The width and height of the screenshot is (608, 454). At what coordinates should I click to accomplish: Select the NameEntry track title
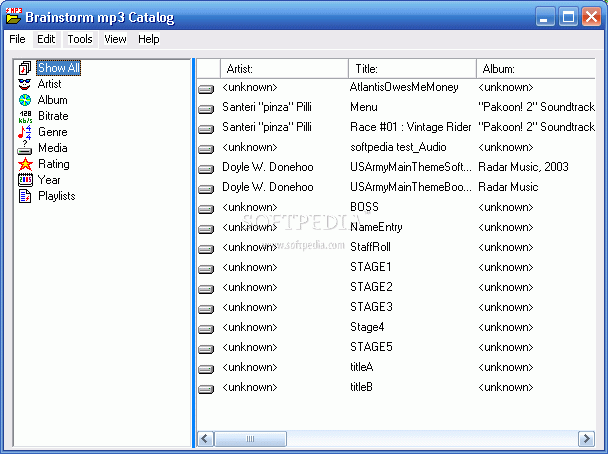coord(376,227)
